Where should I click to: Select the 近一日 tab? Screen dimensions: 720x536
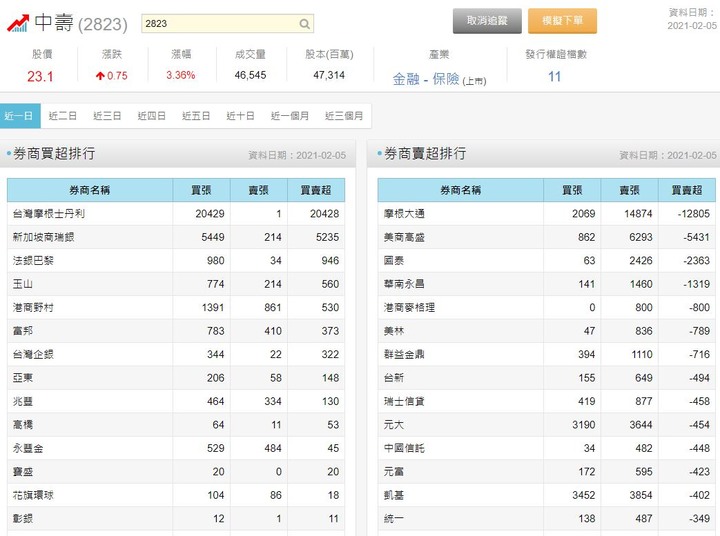(20, 116)
